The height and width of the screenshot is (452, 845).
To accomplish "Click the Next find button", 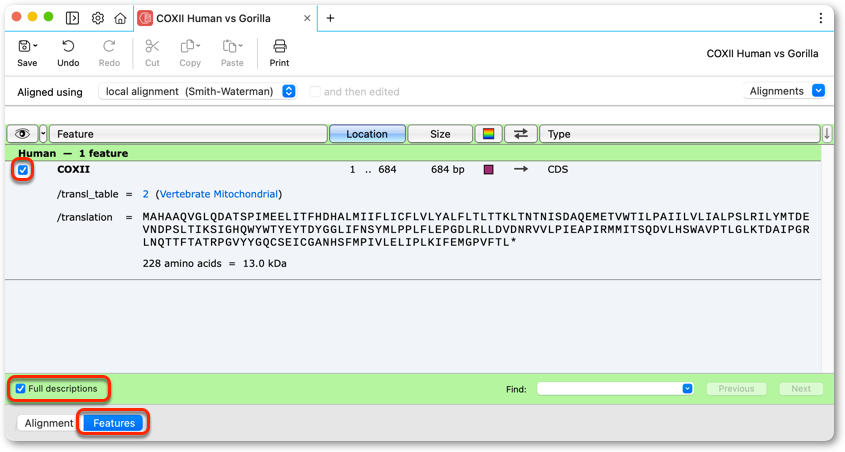I will point(801,388).
